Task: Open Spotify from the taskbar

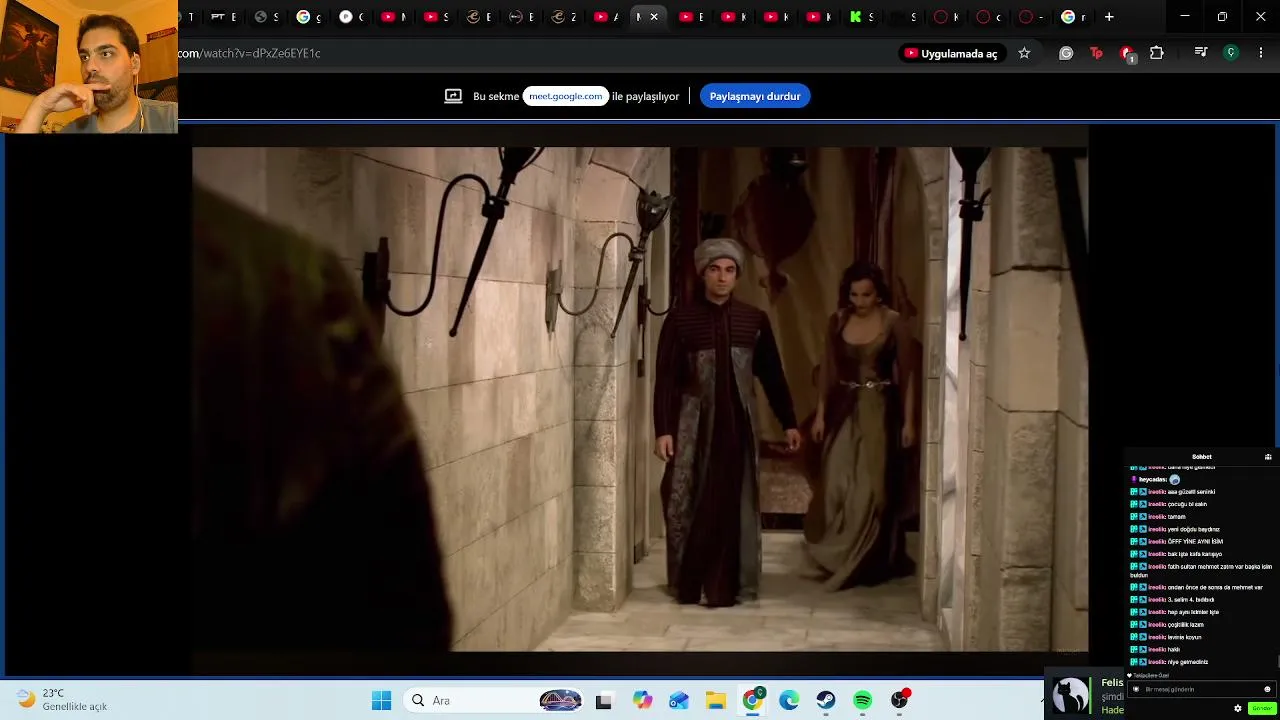Action: [x=863, y=701]
